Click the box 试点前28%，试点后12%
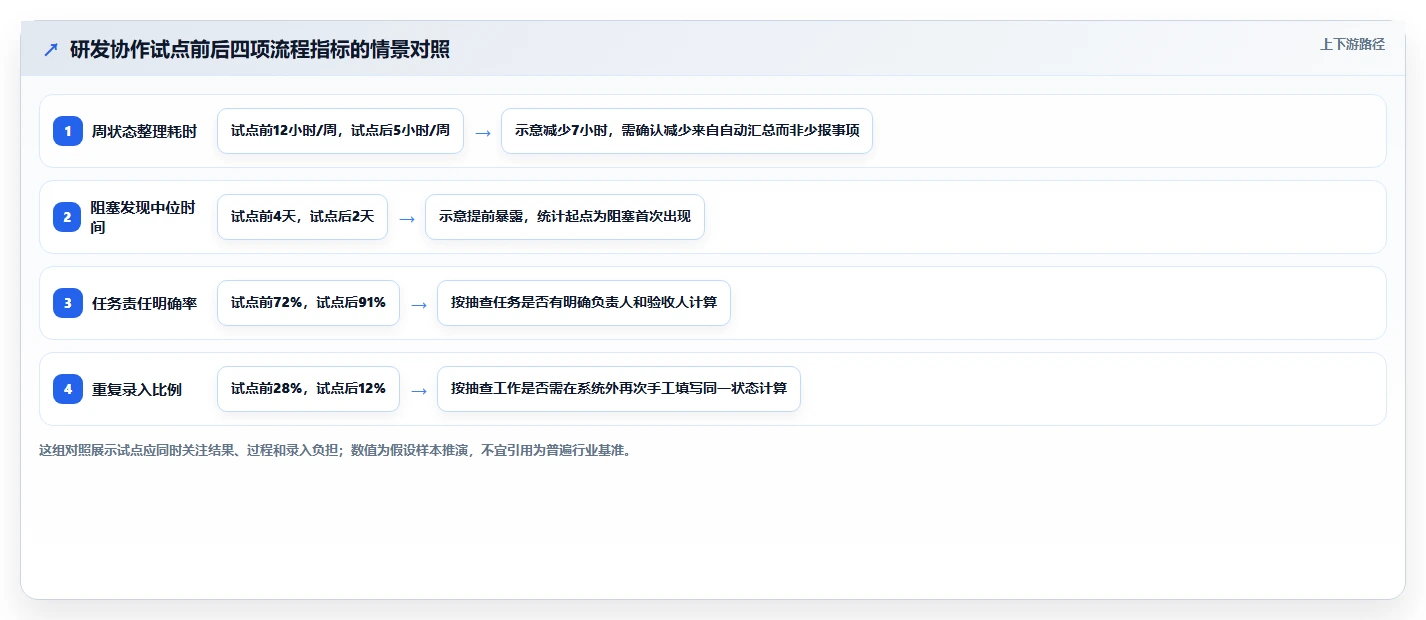 click(x=308, y=389)
